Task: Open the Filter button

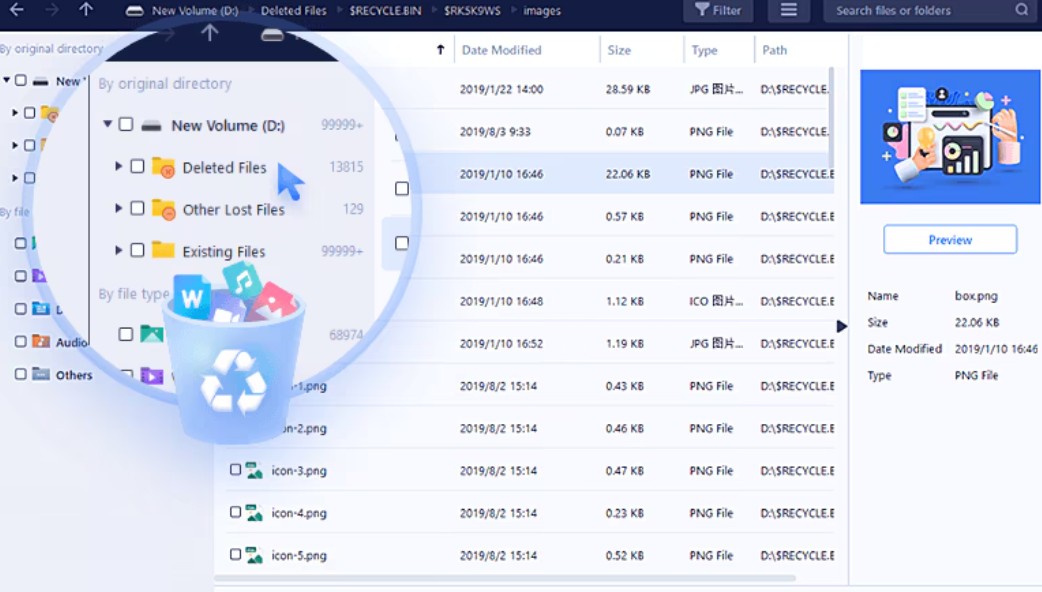Action: [718, 10]
